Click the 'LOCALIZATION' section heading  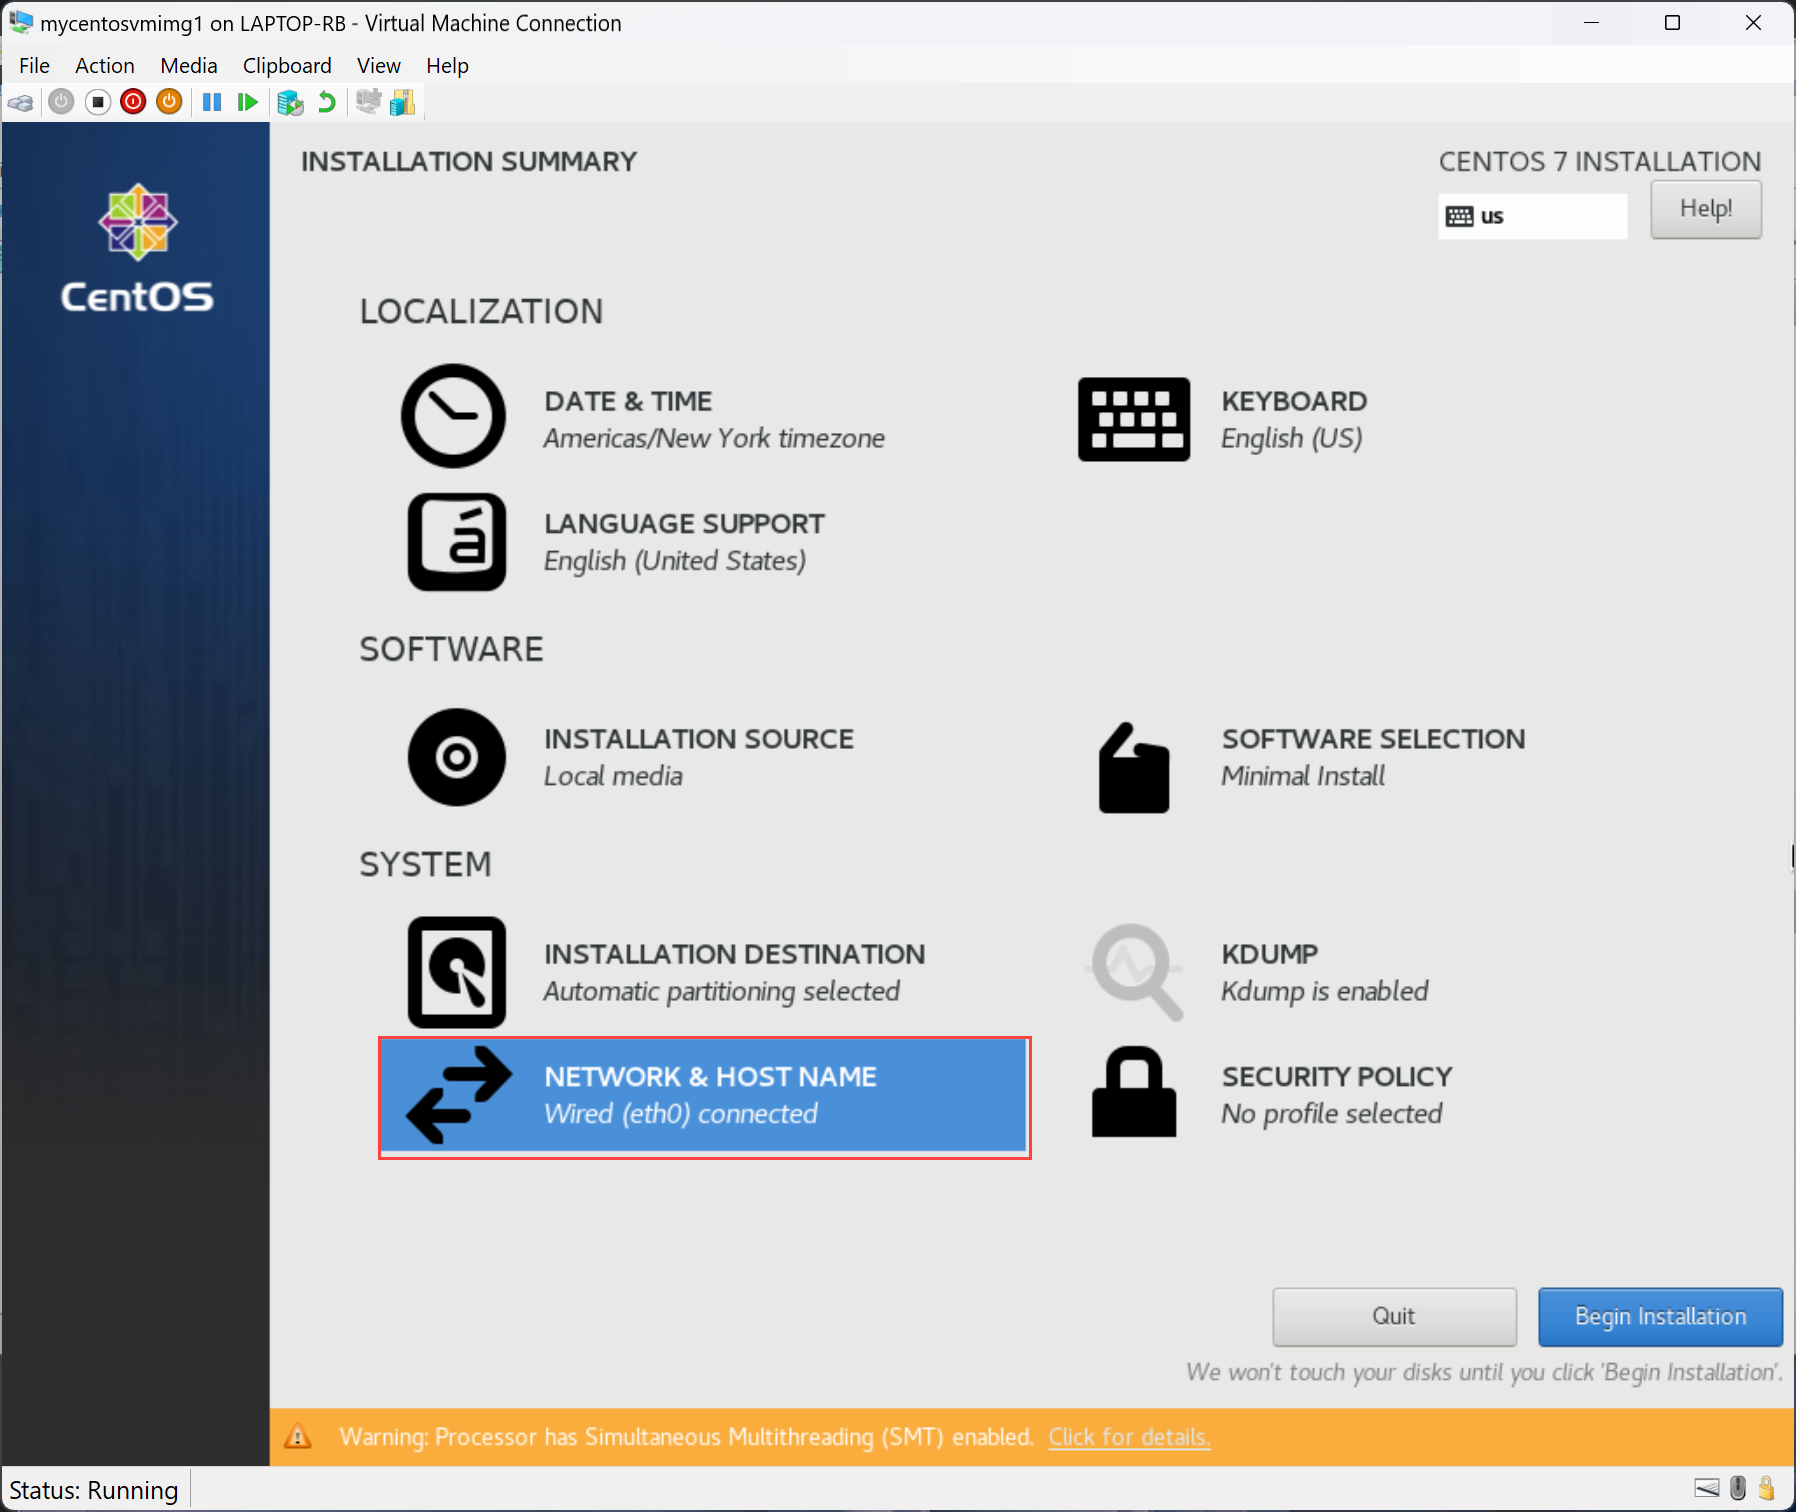(x=481, y=311)
